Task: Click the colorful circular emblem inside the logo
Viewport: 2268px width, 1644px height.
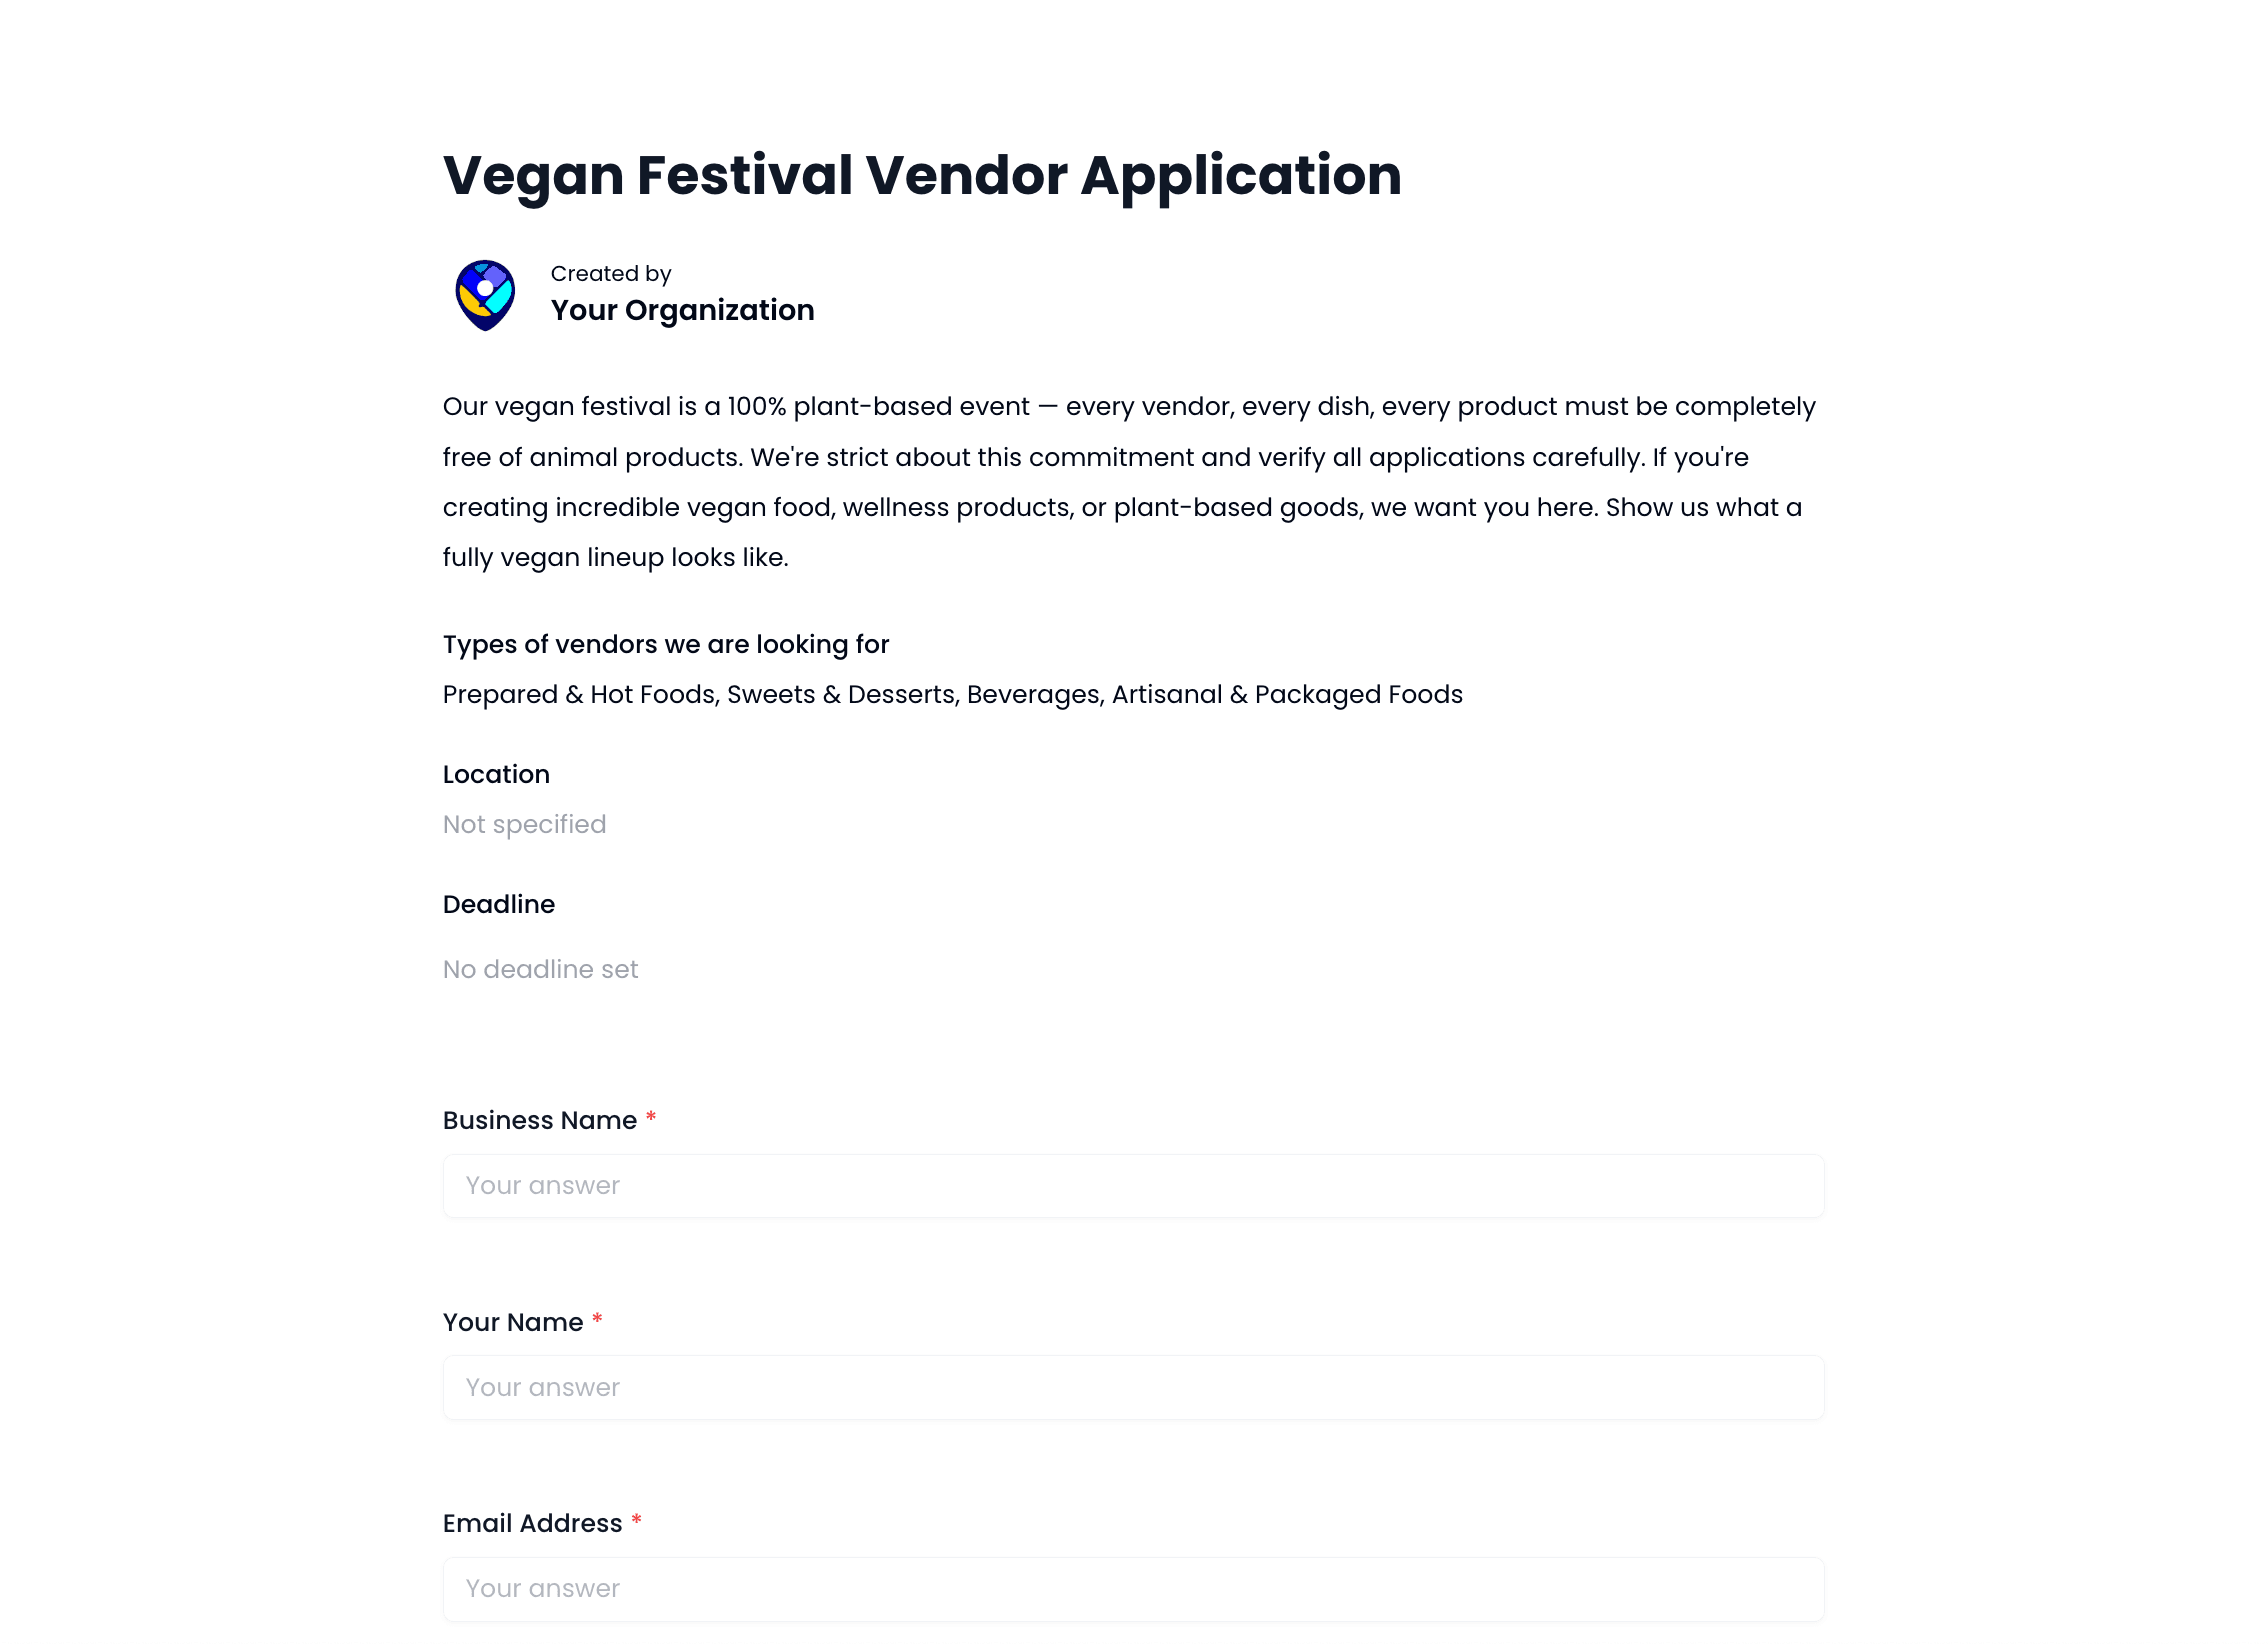Action: click(x=487, y=288)
